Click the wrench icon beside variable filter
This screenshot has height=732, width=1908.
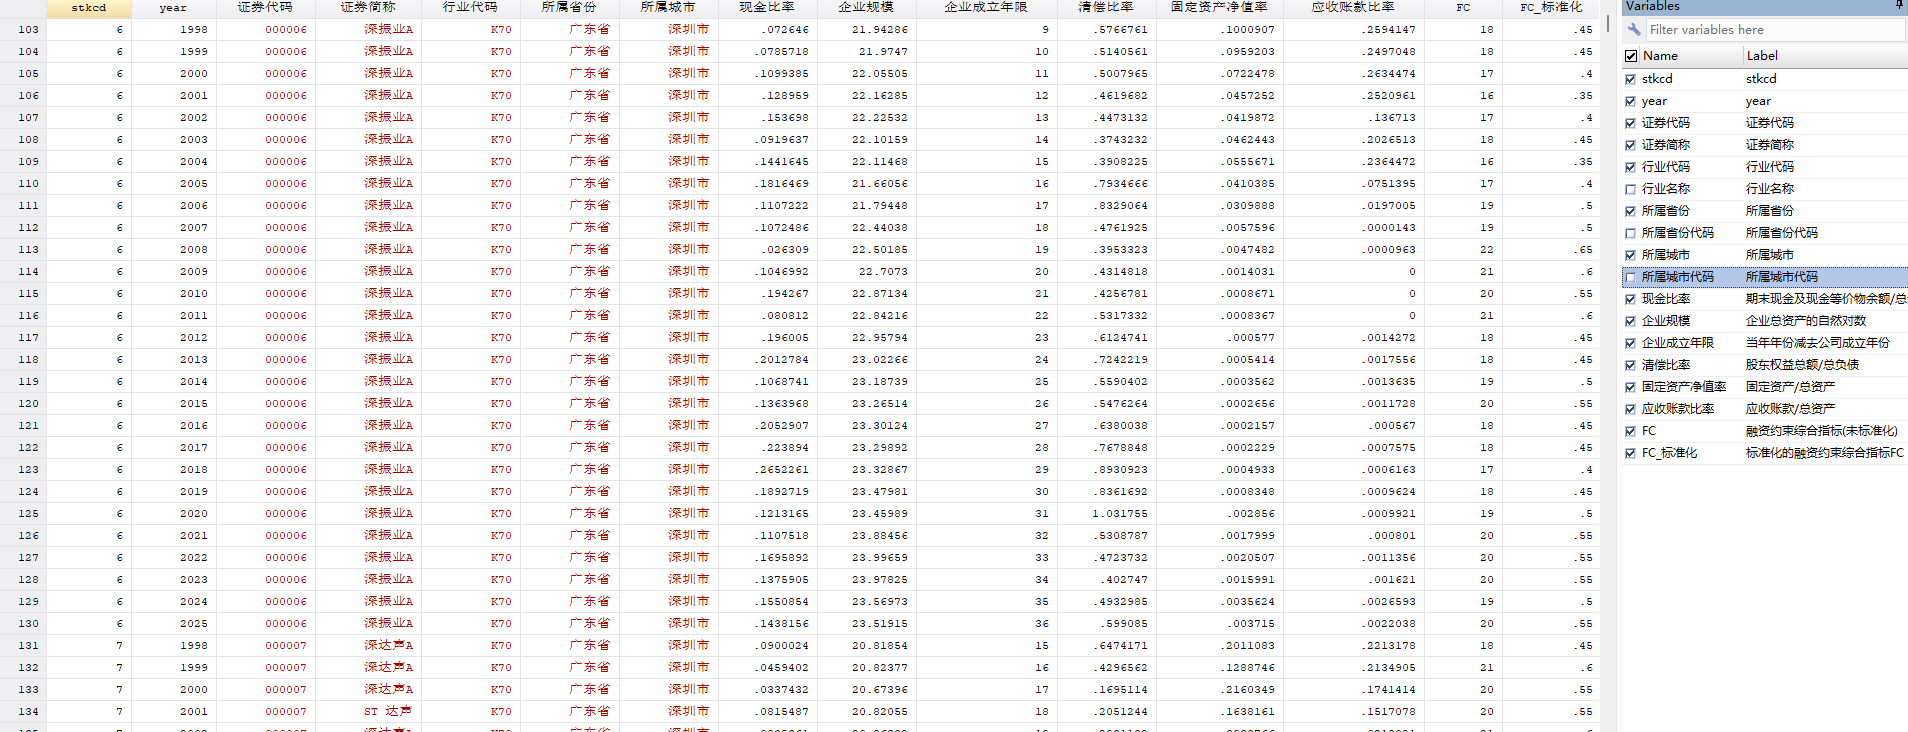(1634, 30)
